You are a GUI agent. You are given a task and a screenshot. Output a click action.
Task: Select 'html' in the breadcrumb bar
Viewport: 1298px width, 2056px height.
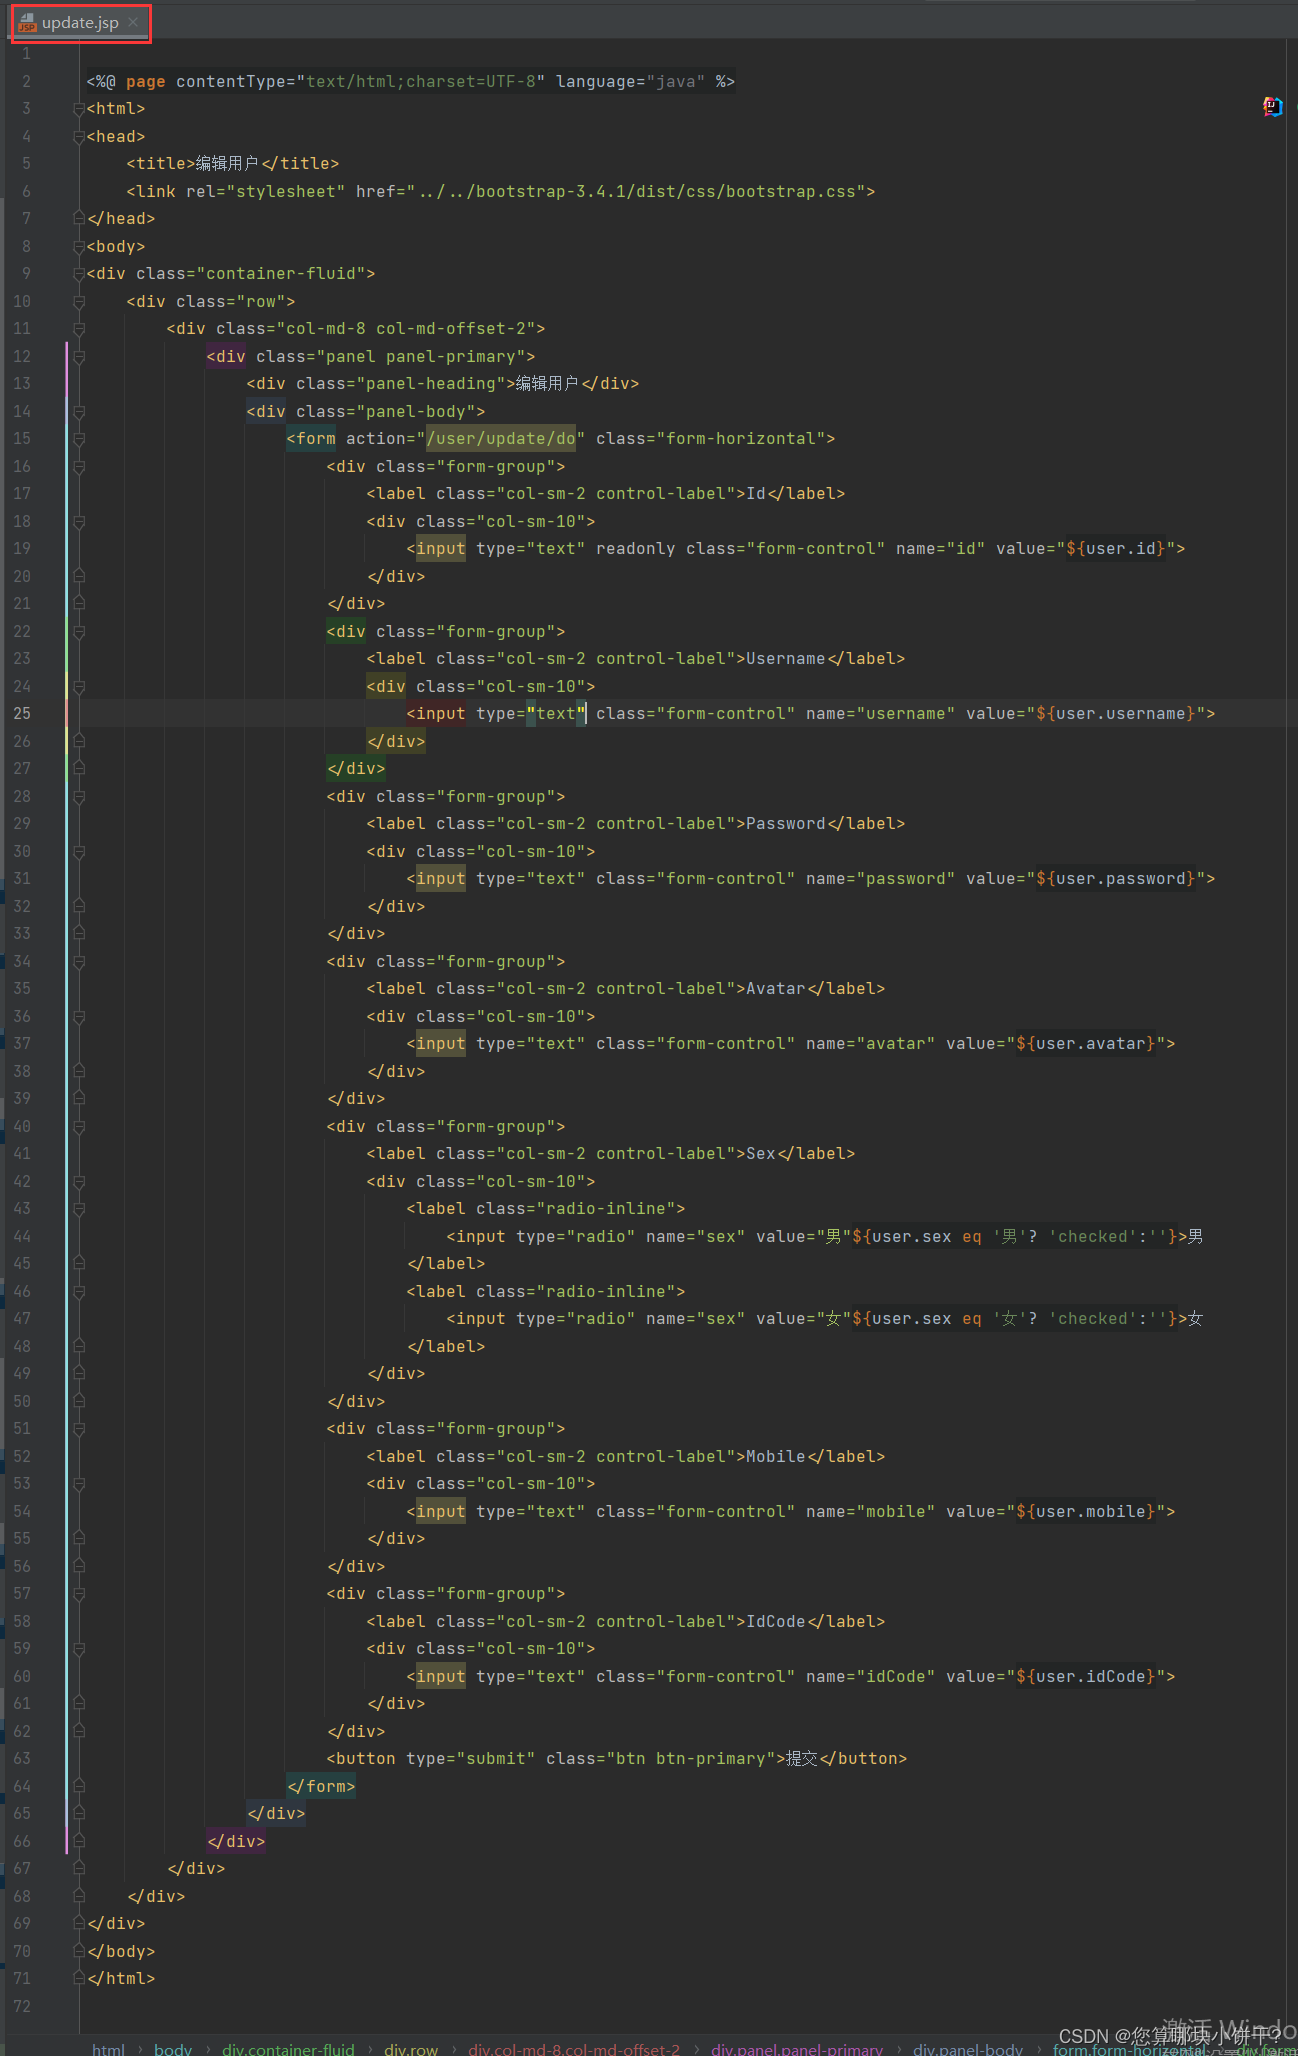pos(108,2048)
